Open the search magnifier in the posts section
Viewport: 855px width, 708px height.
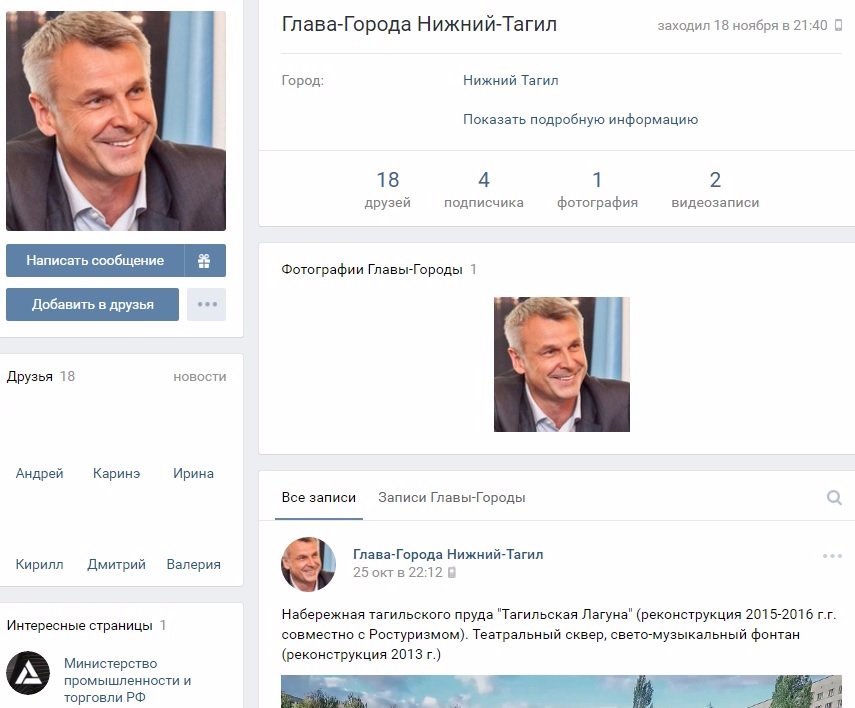tap(833, 495)
